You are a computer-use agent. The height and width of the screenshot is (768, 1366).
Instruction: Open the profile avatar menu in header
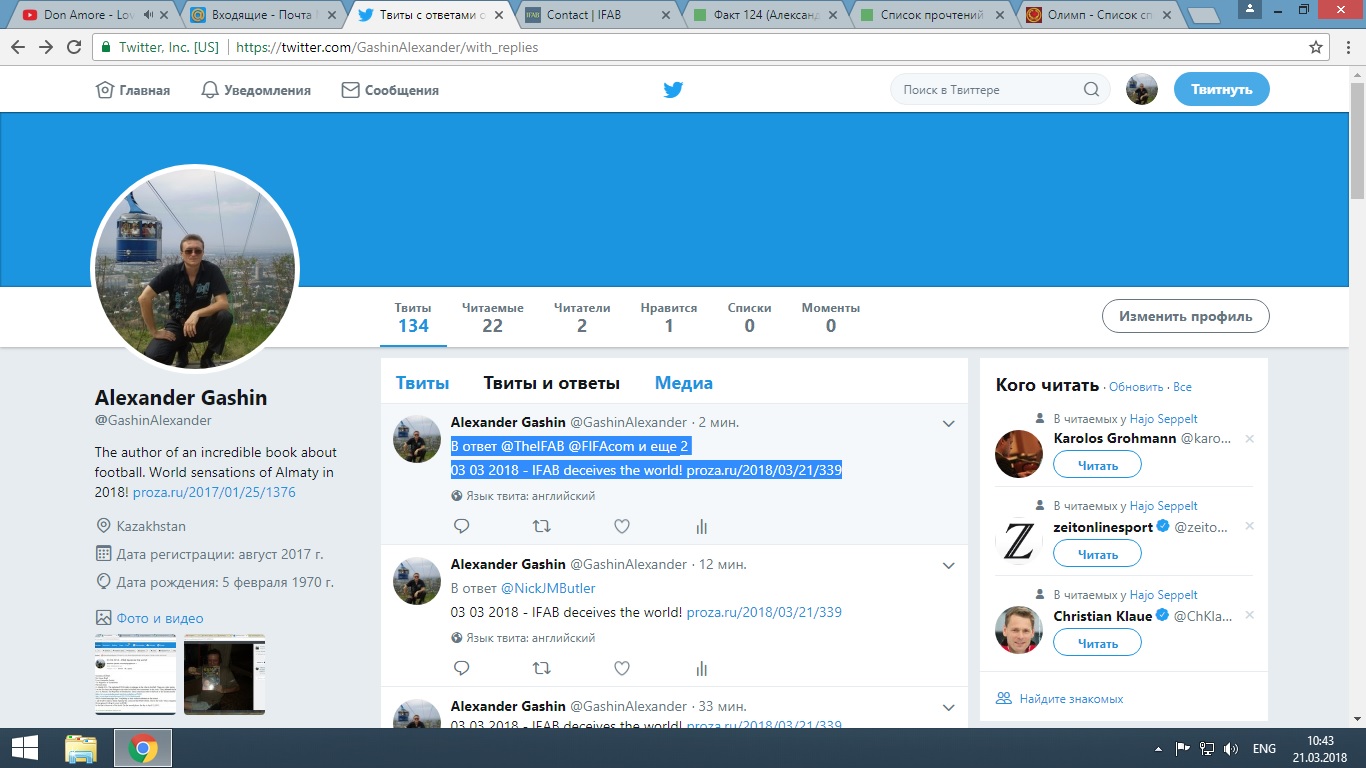pos(1142,89)
